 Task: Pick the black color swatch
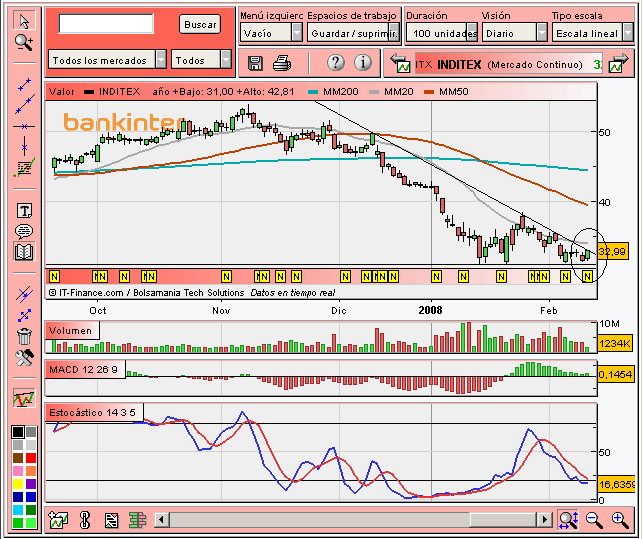point(18,432)
